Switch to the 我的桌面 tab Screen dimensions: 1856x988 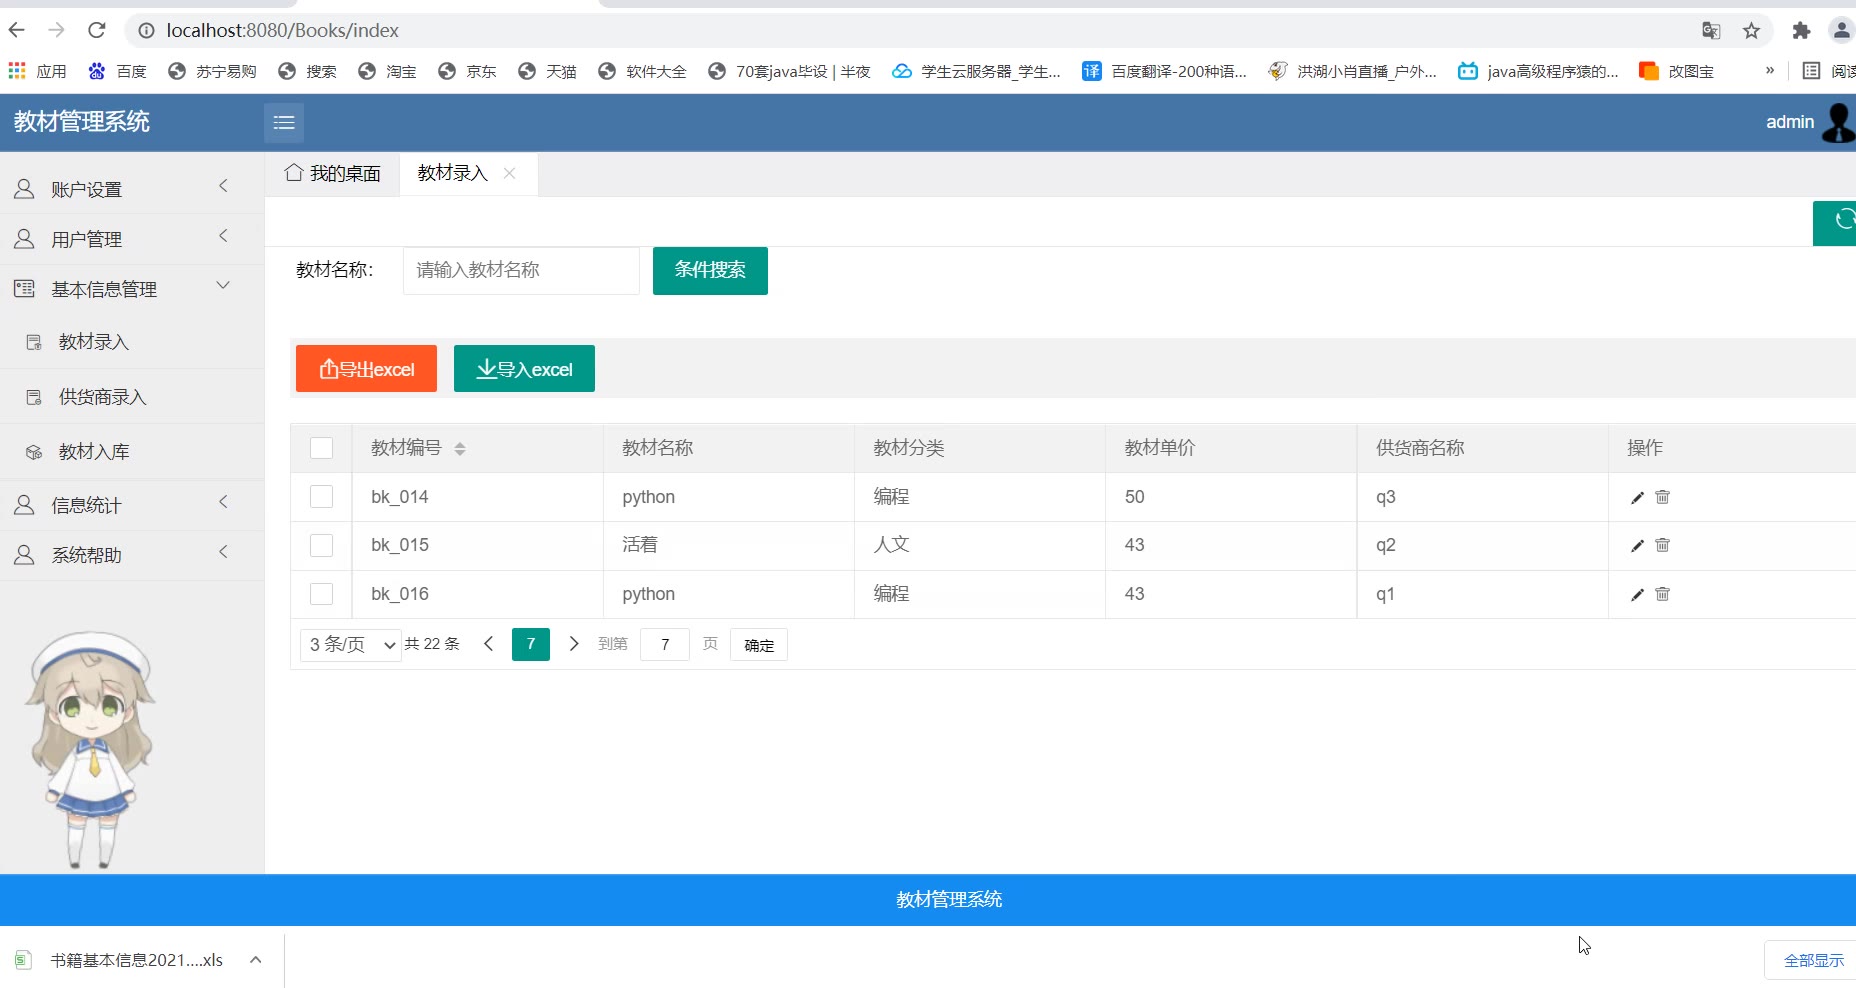(x=333, y=174)
